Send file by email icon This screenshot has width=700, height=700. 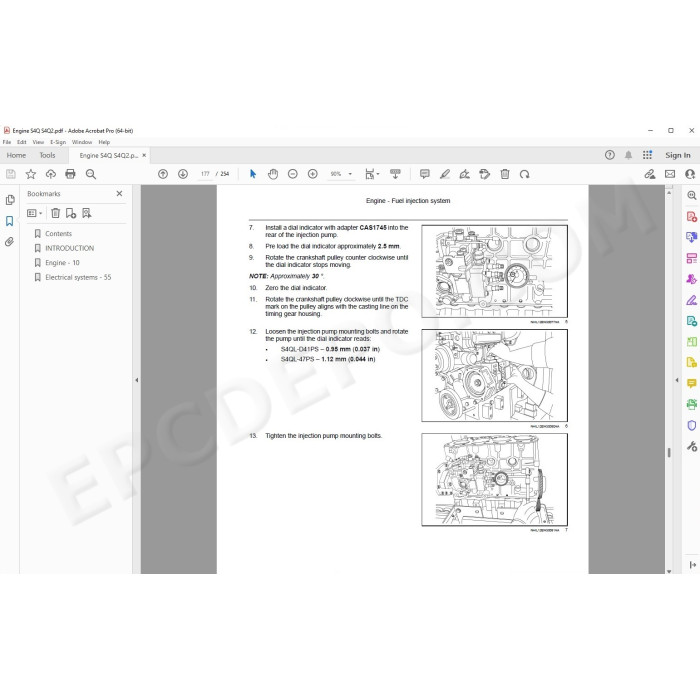[670, 174]
